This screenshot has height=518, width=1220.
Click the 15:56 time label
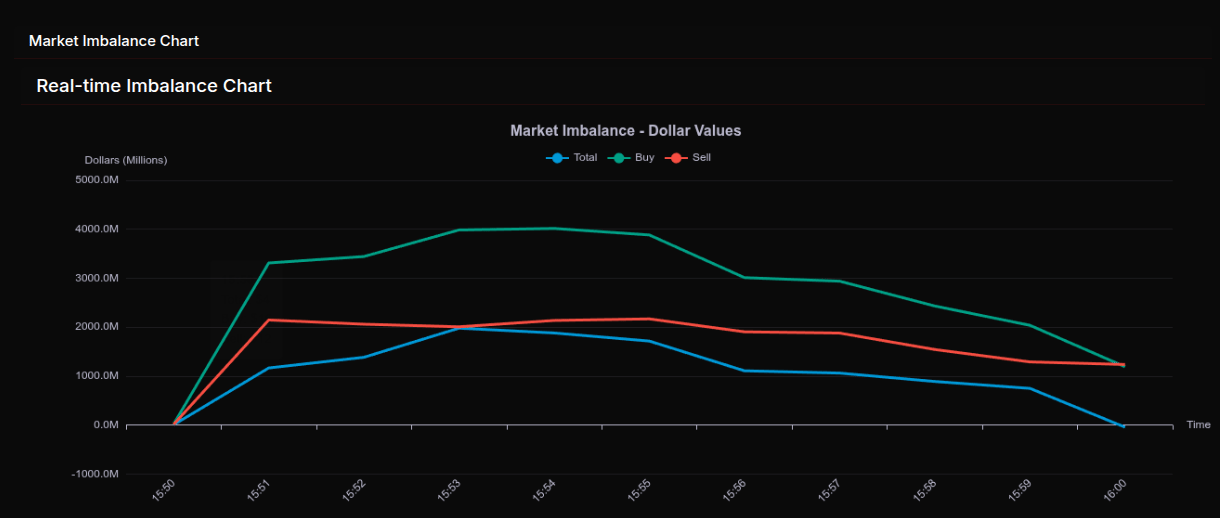(x=733, y=490)
